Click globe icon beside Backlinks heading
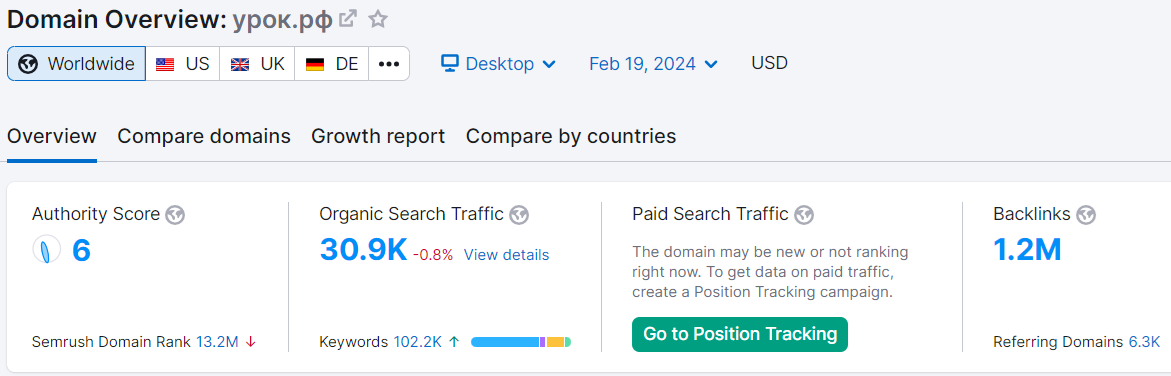The height and width of the screenshot is (376, 1171). (1087, 215)
